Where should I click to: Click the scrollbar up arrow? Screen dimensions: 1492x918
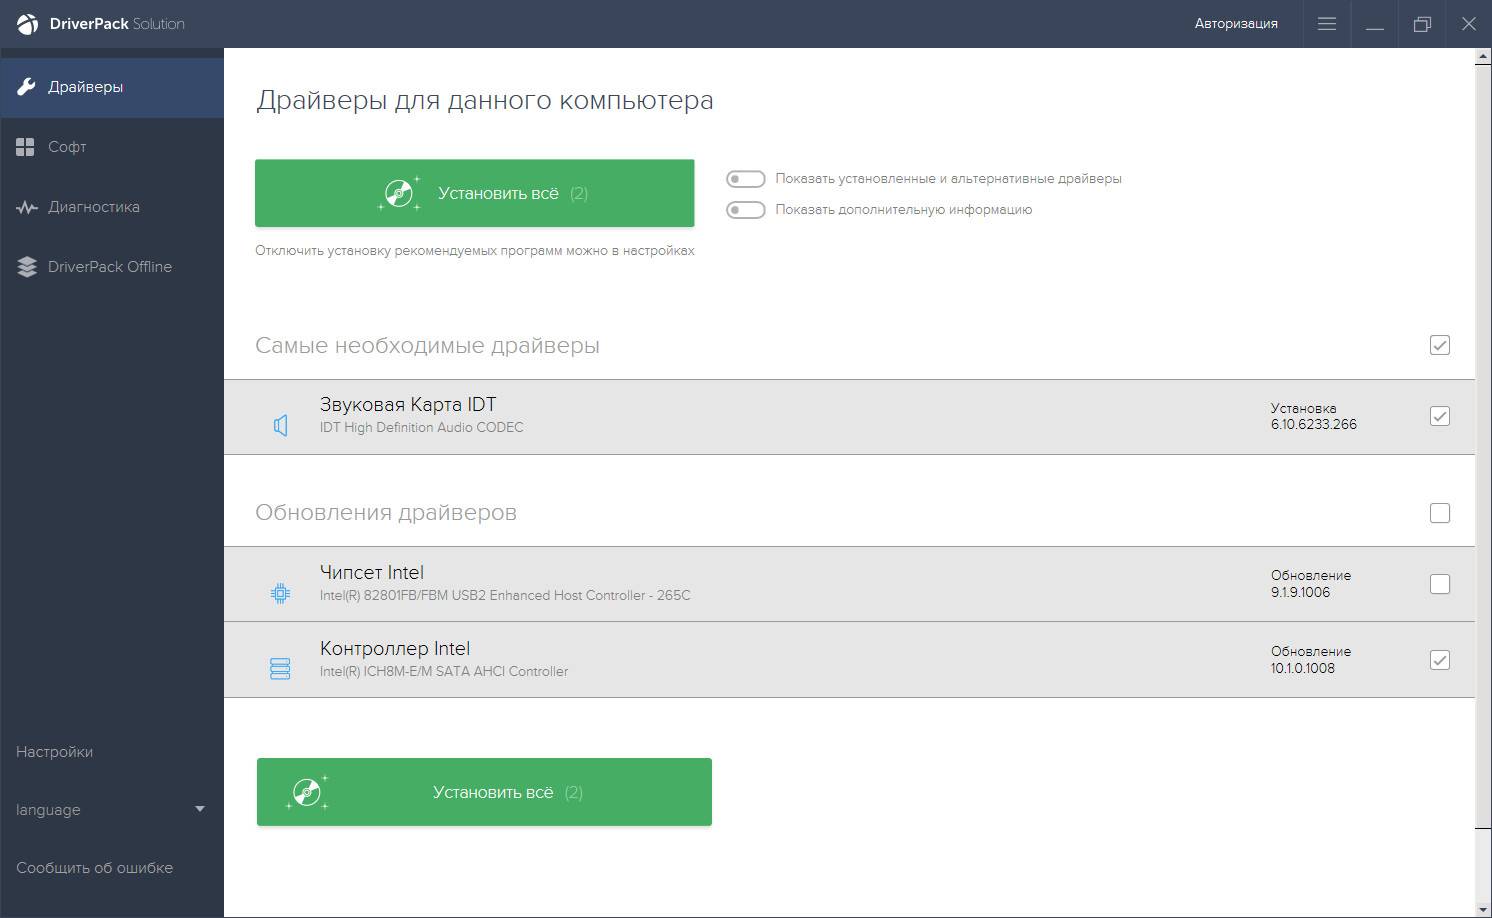pyautogui.click(x=1483, y=56)
